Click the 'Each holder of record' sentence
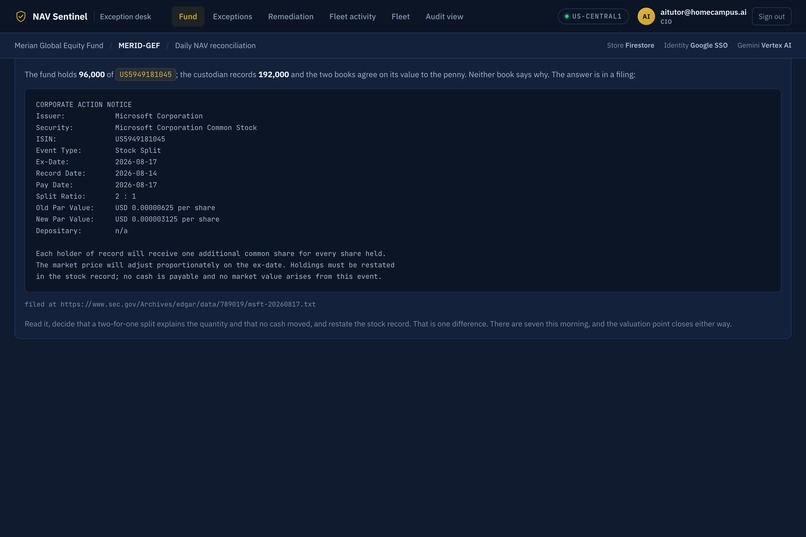 point(210,254)
